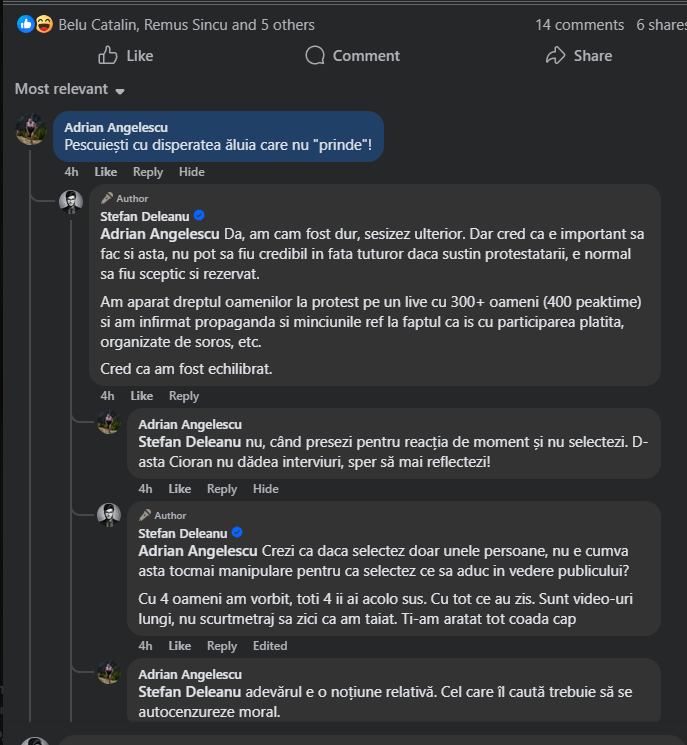Screen dimensions: 687x745
Task: Like the "Cred ca am fost echilibrat" reply
Action: click(142, 396)
